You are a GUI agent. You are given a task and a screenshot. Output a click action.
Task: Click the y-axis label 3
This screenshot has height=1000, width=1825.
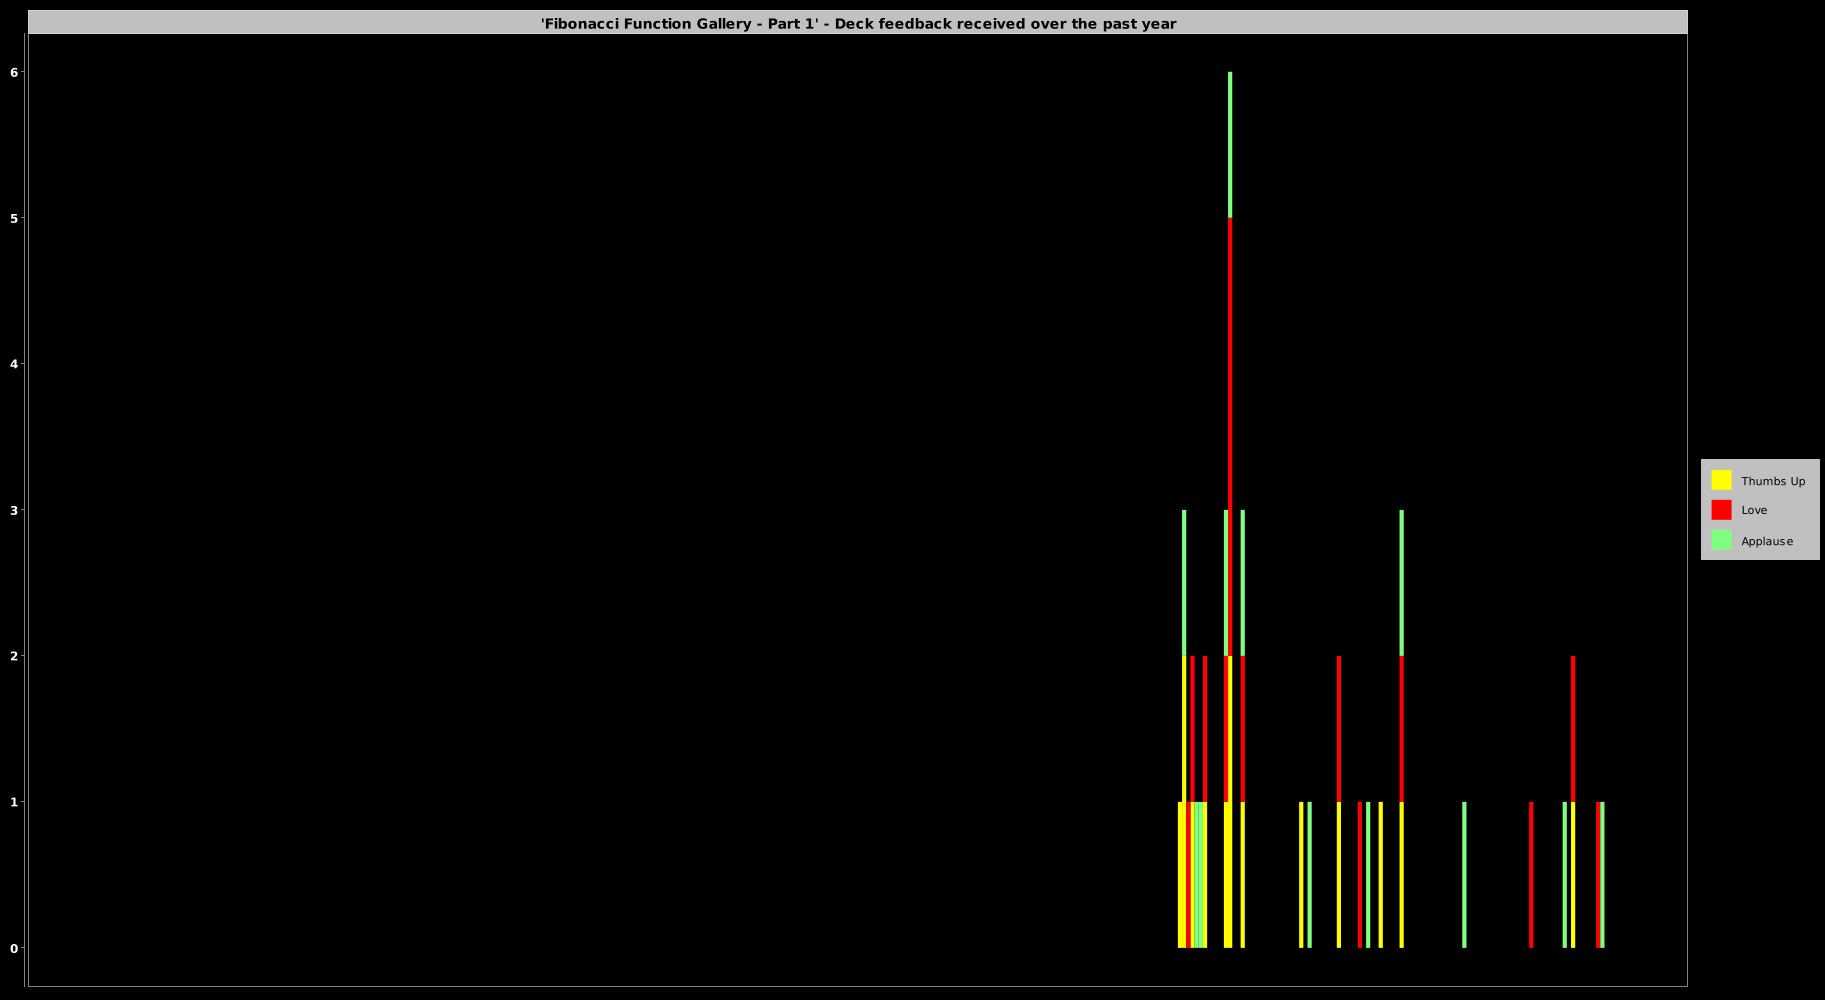tap(15, 510)
